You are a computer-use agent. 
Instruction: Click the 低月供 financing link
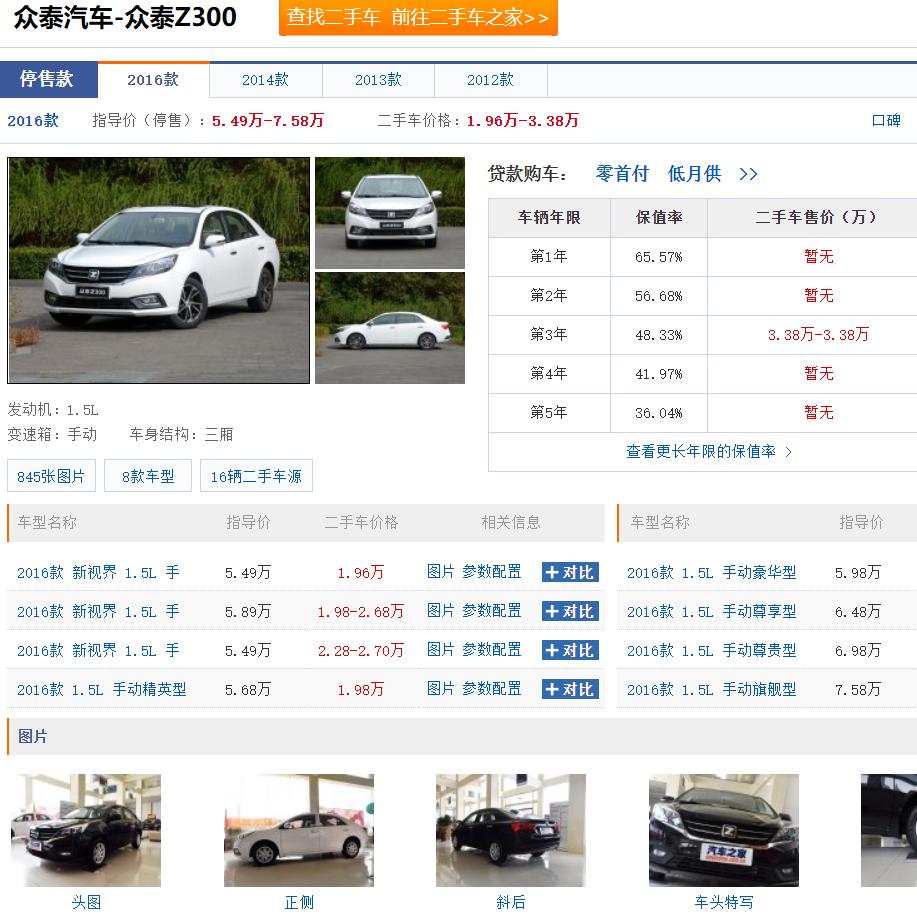(x=692, y=173)
